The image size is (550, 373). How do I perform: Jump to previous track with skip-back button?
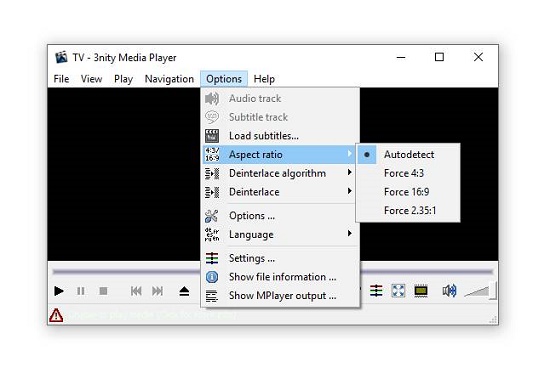tap(136, 291)
